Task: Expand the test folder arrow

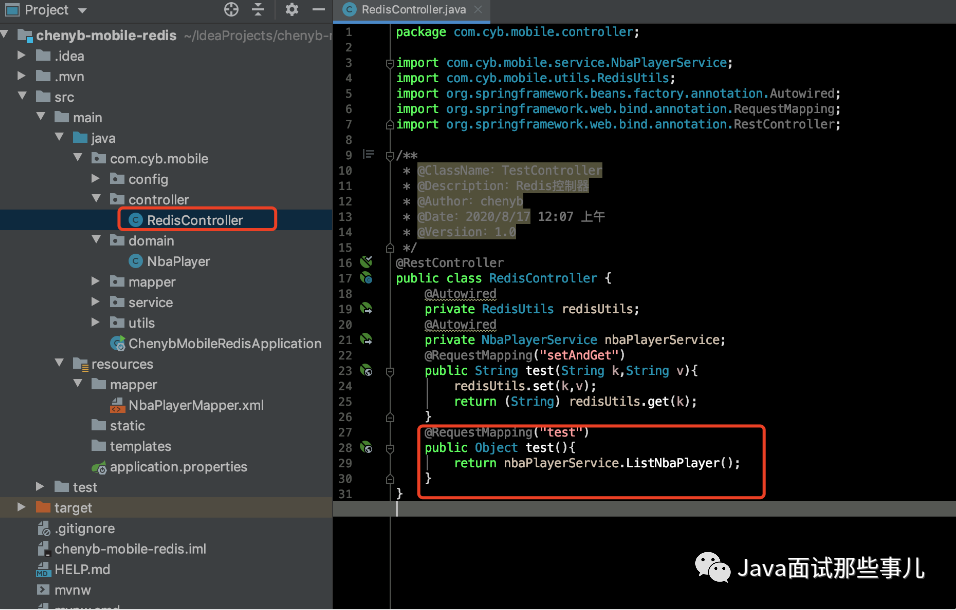Action: click(x=40, y=487)
